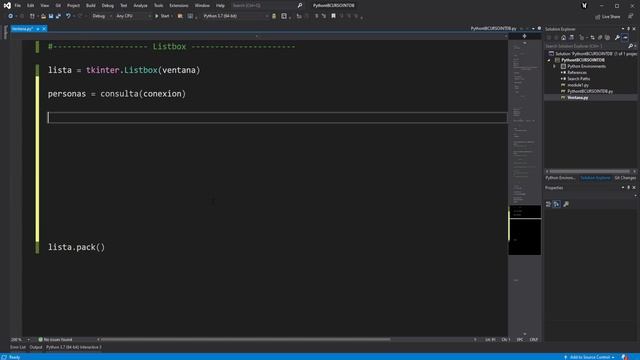Screen dimensions: 640x360
Task: Click the Navigate Backward toolbar icon
Action: point(11,16)
